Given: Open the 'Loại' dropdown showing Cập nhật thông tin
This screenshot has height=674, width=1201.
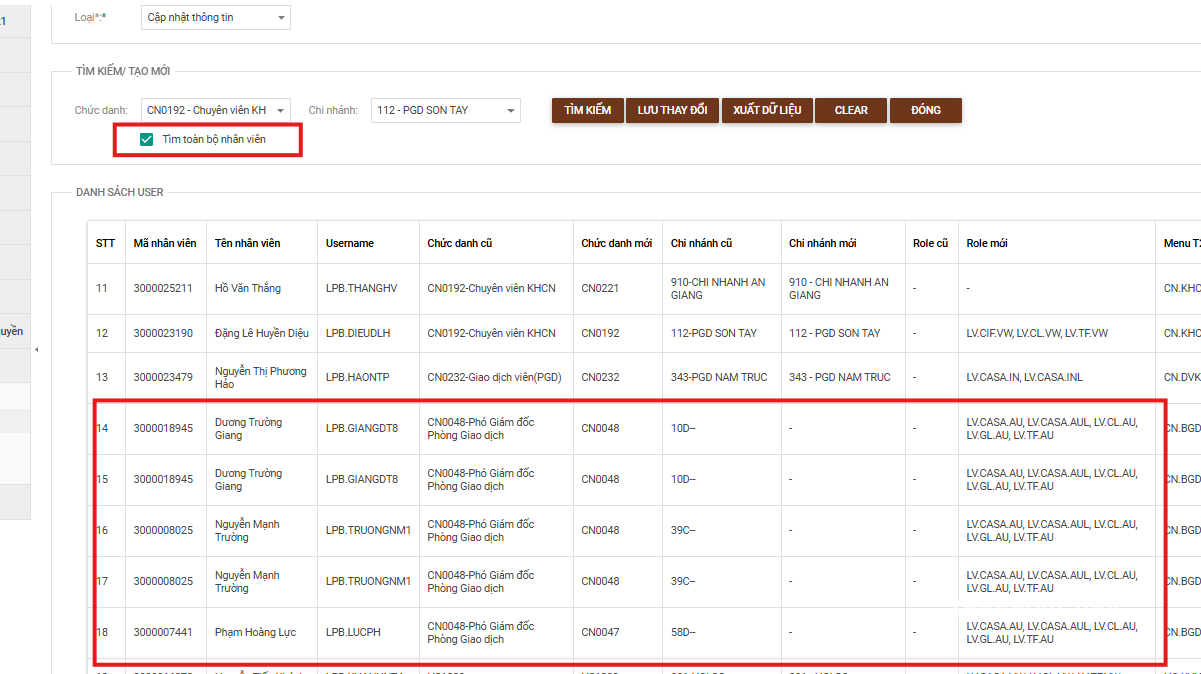Looking at the screenshot, I should click(215, 17).
